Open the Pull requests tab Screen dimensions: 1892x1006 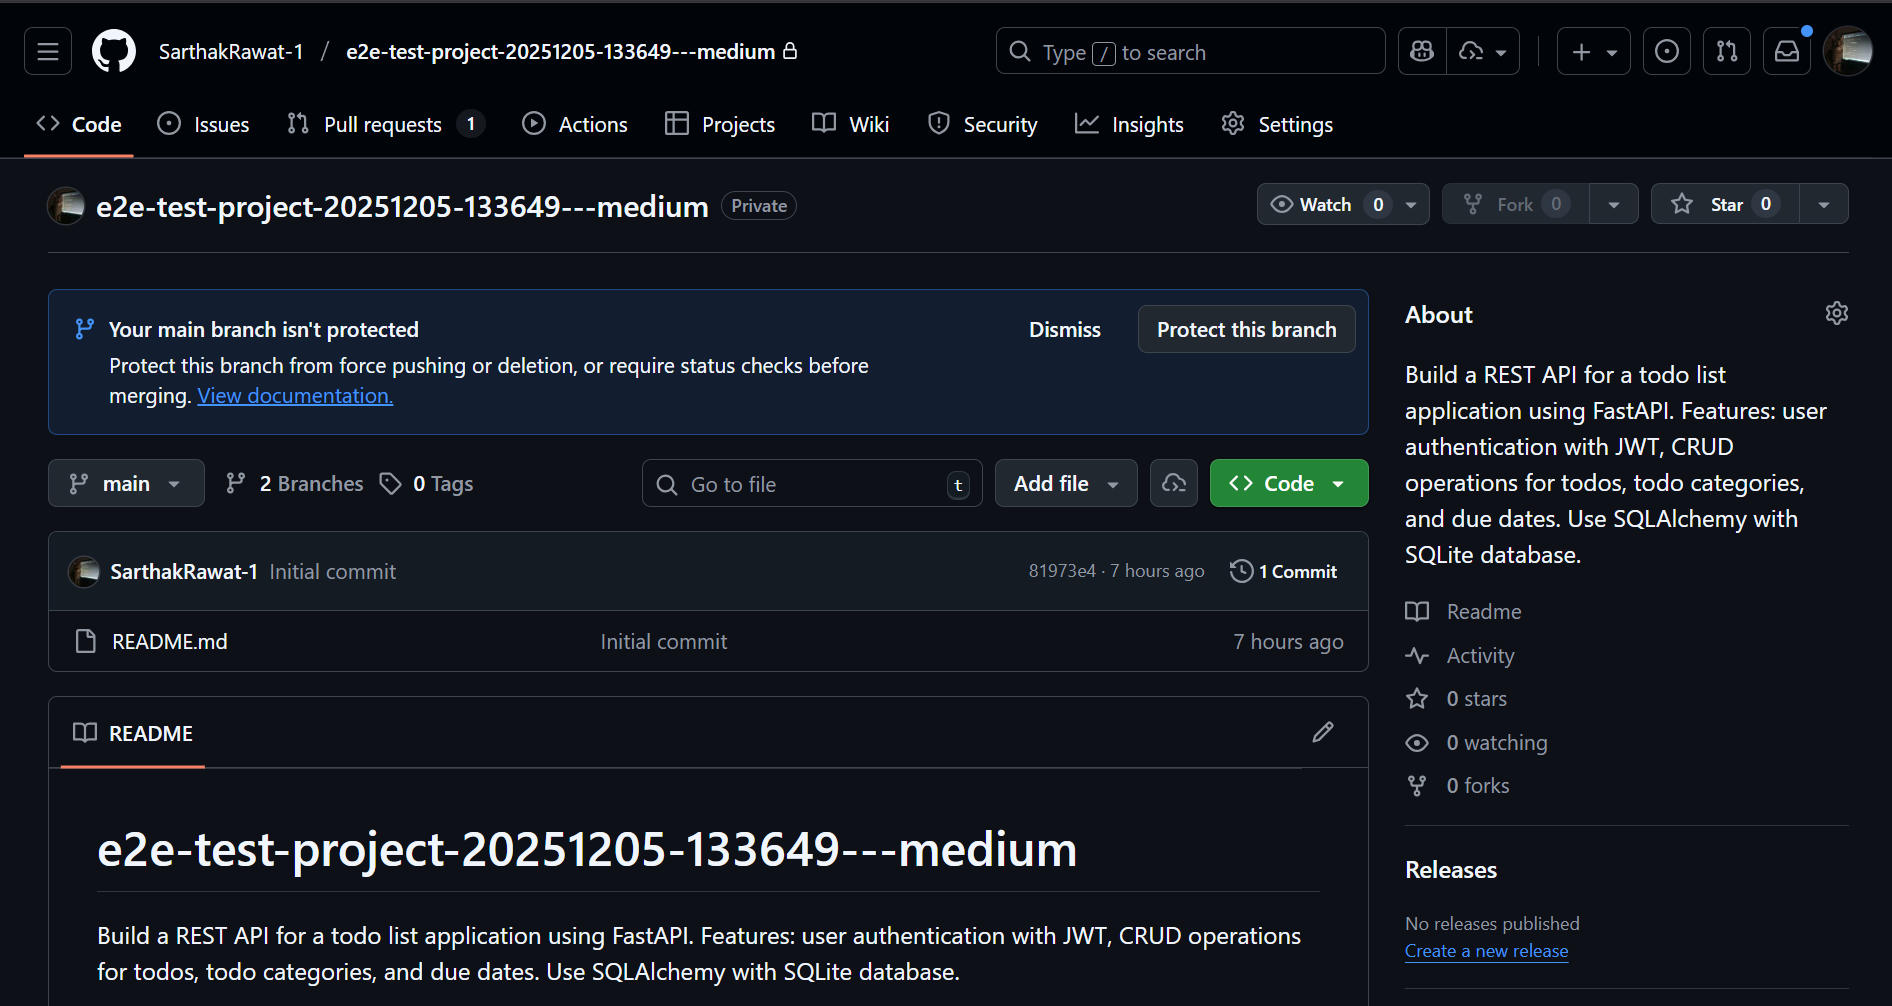385,124
